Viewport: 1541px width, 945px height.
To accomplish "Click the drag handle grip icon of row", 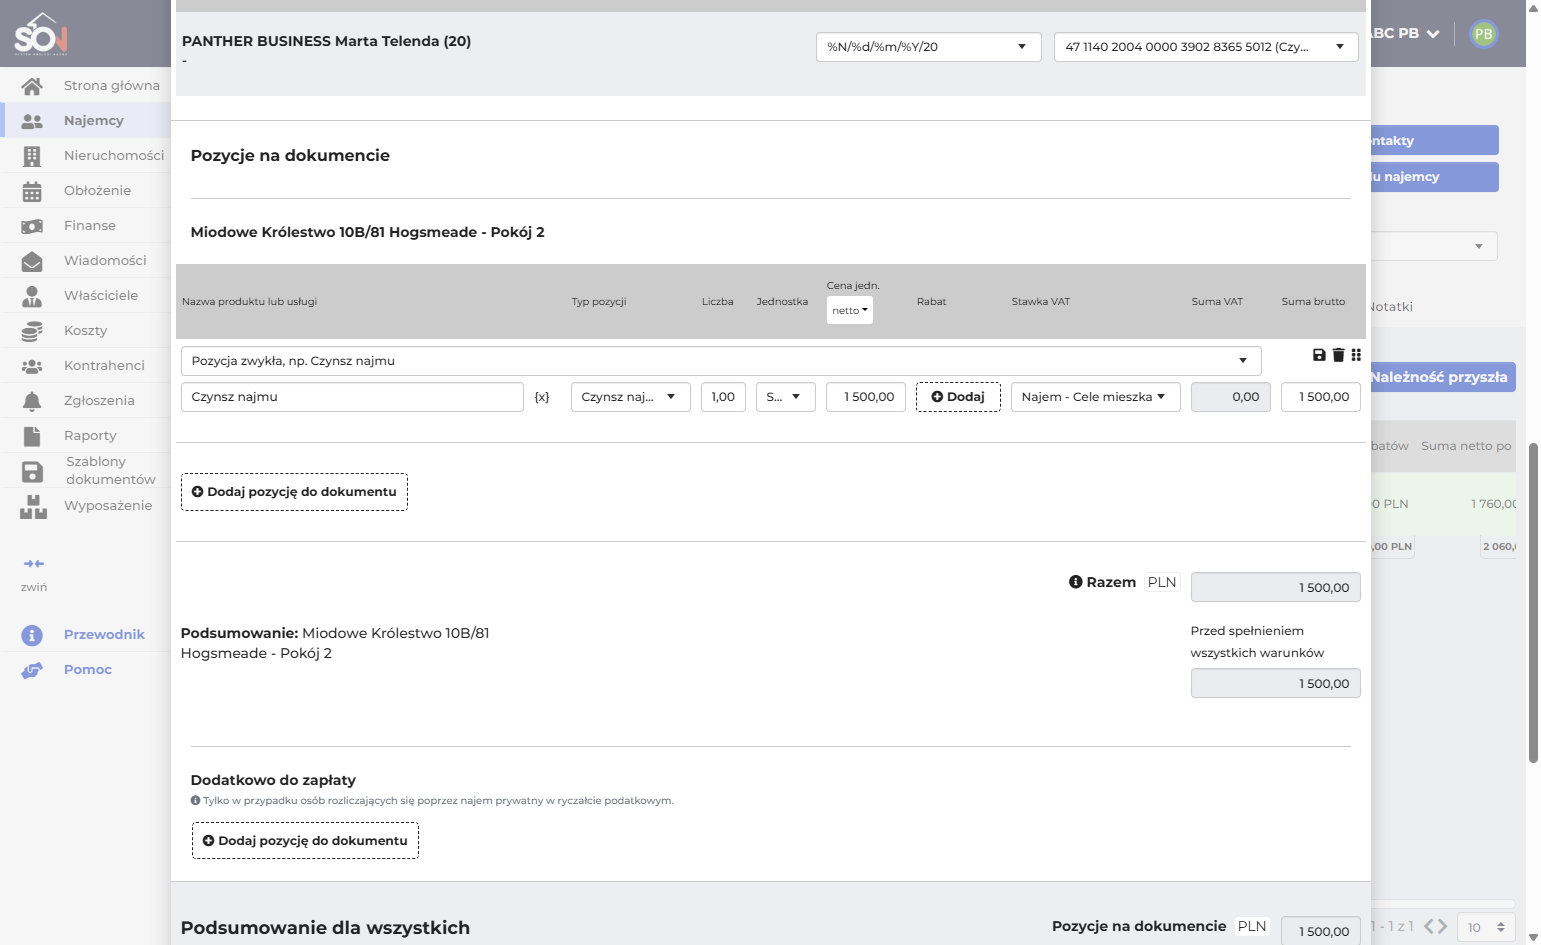I will tap(1356, 355).
